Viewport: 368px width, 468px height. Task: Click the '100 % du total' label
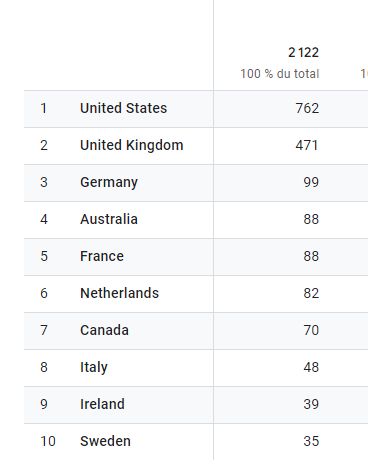point(280,74)
